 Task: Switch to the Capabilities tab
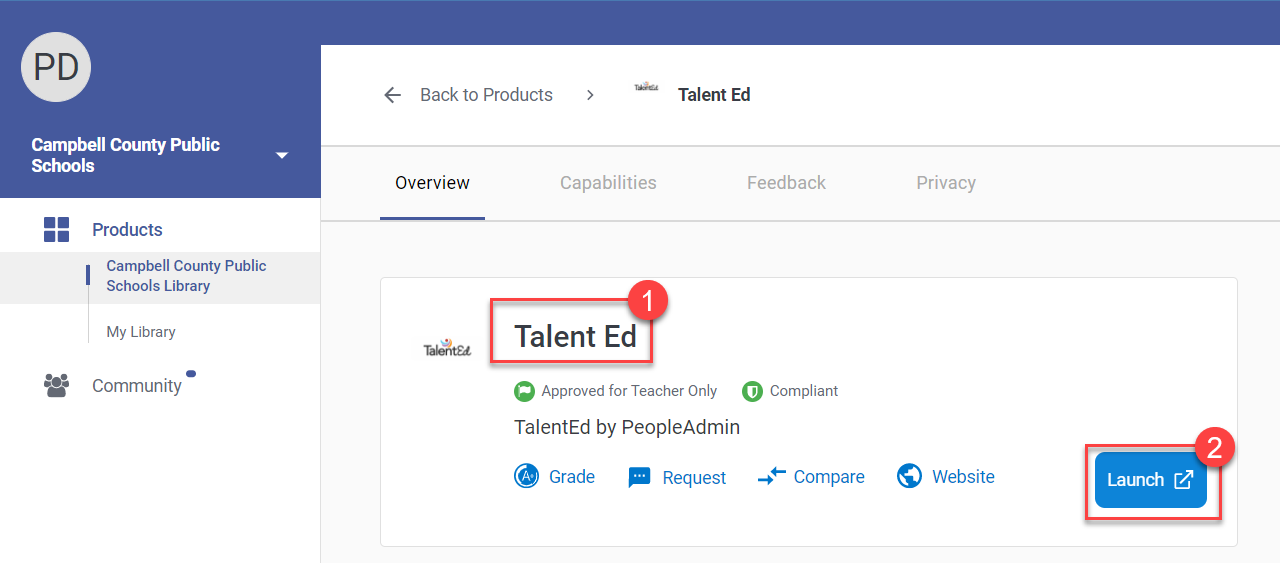coord(608,183)
